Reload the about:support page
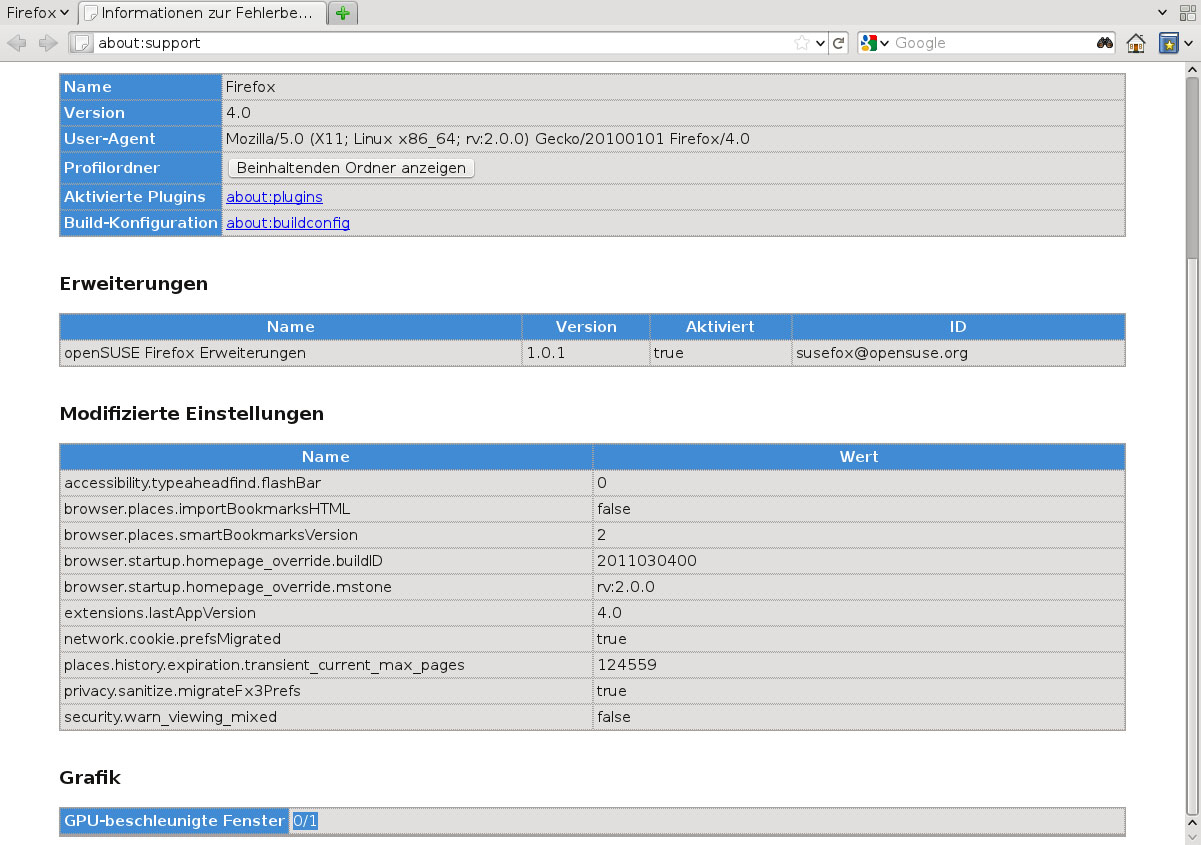 tap(839, 43)
